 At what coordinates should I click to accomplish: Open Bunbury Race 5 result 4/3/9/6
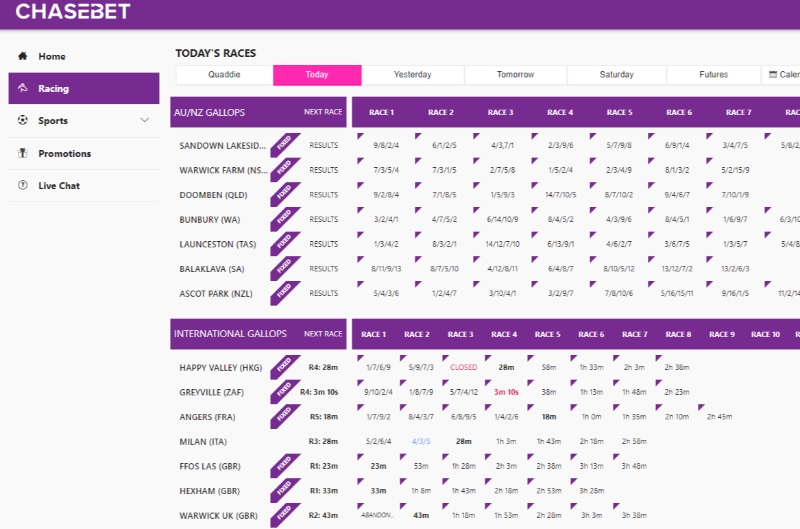pos(619,219)
